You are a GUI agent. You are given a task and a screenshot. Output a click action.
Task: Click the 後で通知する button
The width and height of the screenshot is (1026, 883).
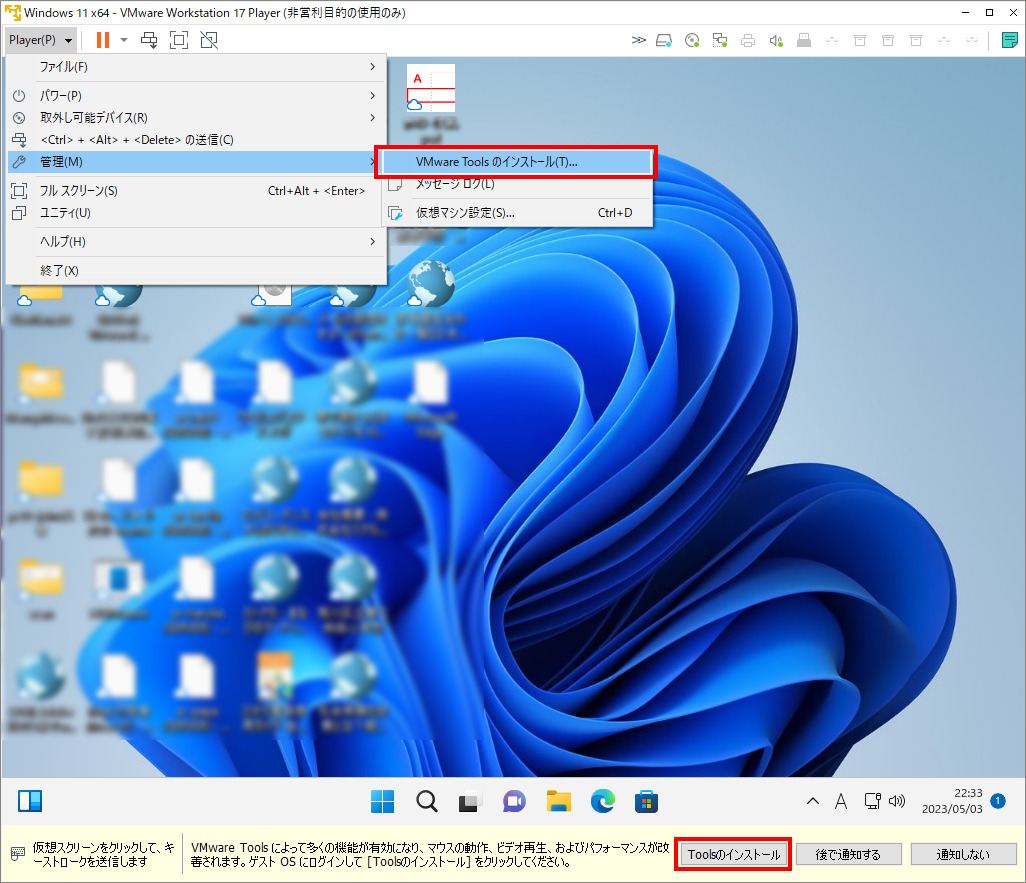849,855
